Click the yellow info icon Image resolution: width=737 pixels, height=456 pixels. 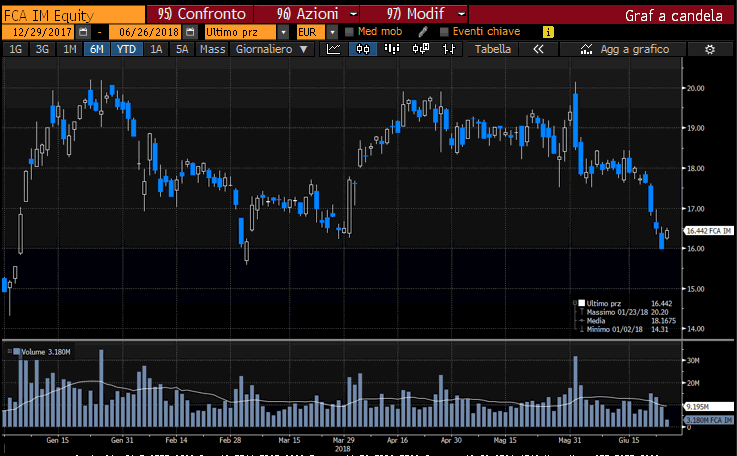(x=548, y=32)
